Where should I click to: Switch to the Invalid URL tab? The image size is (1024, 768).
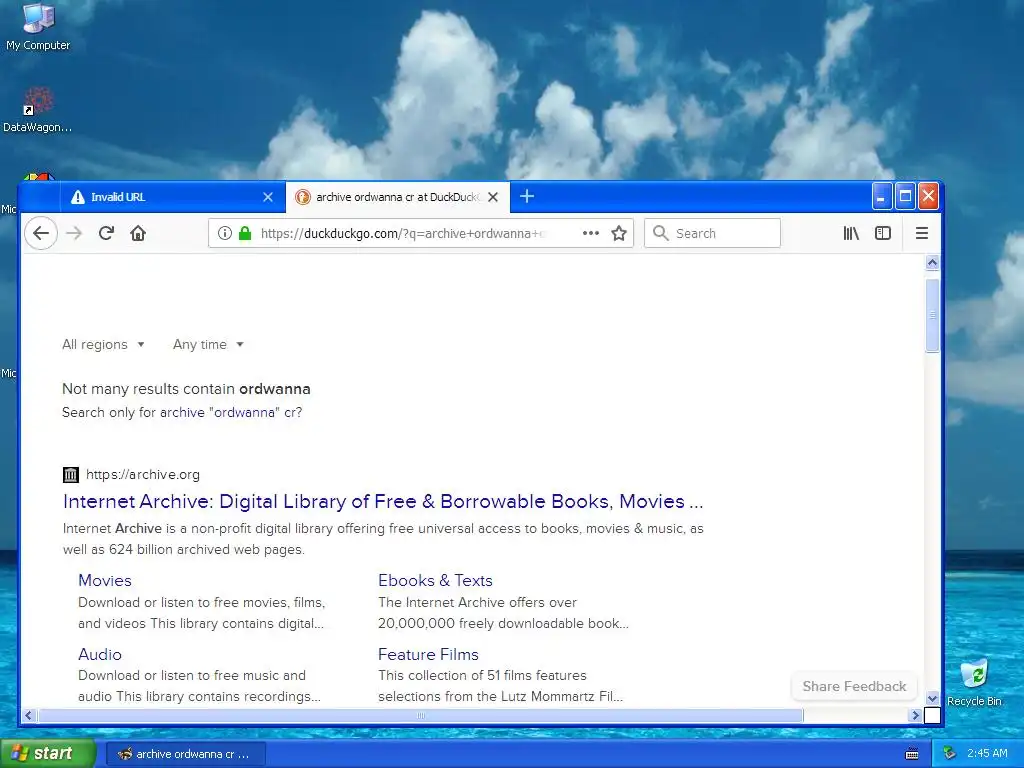[172, 197]
